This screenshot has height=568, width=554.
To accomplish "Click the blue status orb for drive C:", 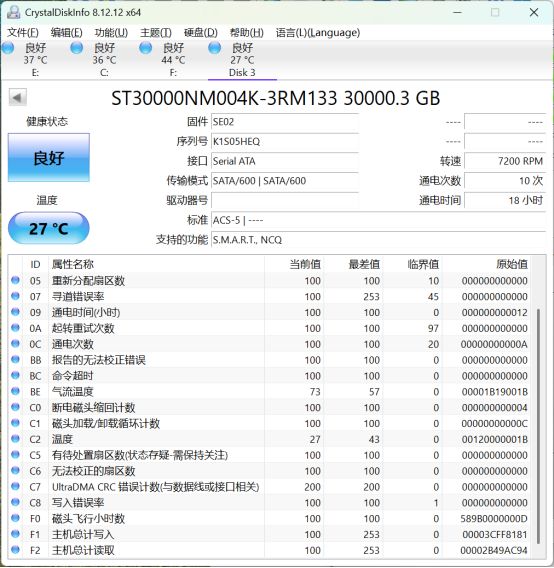I will (76, 48).
